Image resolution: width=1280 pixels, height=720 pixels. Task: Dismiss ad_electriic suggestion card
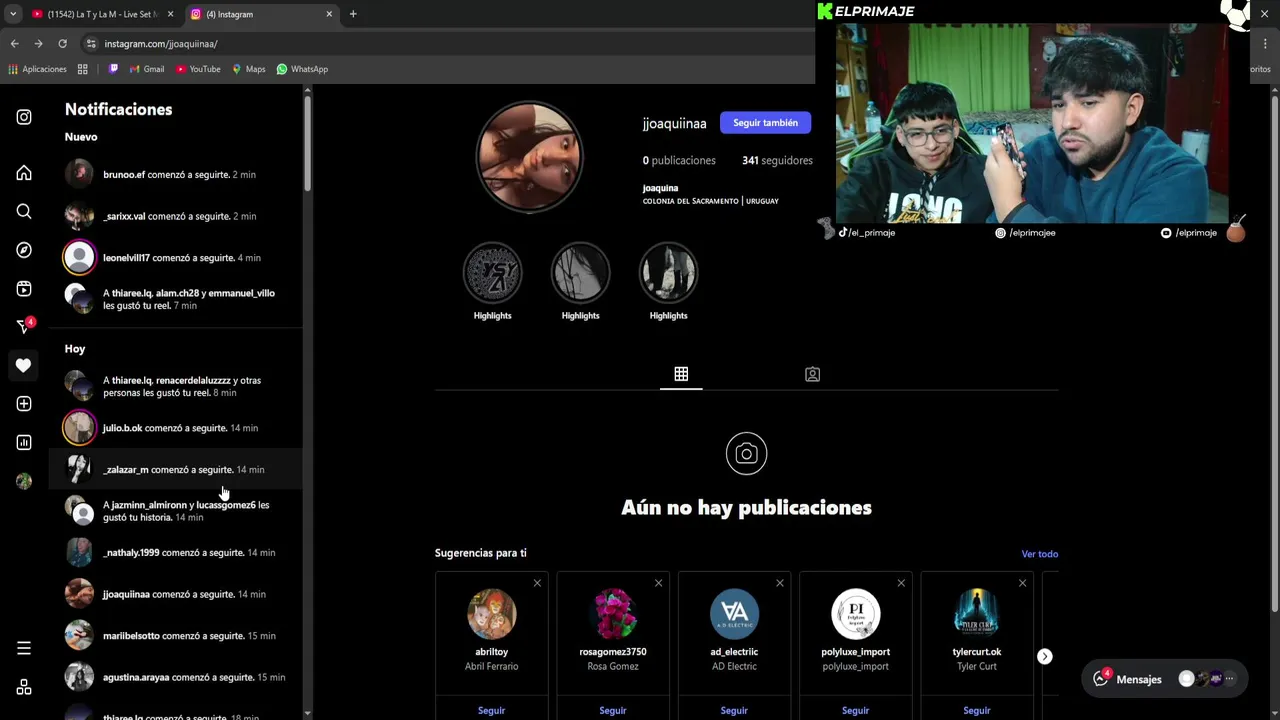(x=780, y=583)
